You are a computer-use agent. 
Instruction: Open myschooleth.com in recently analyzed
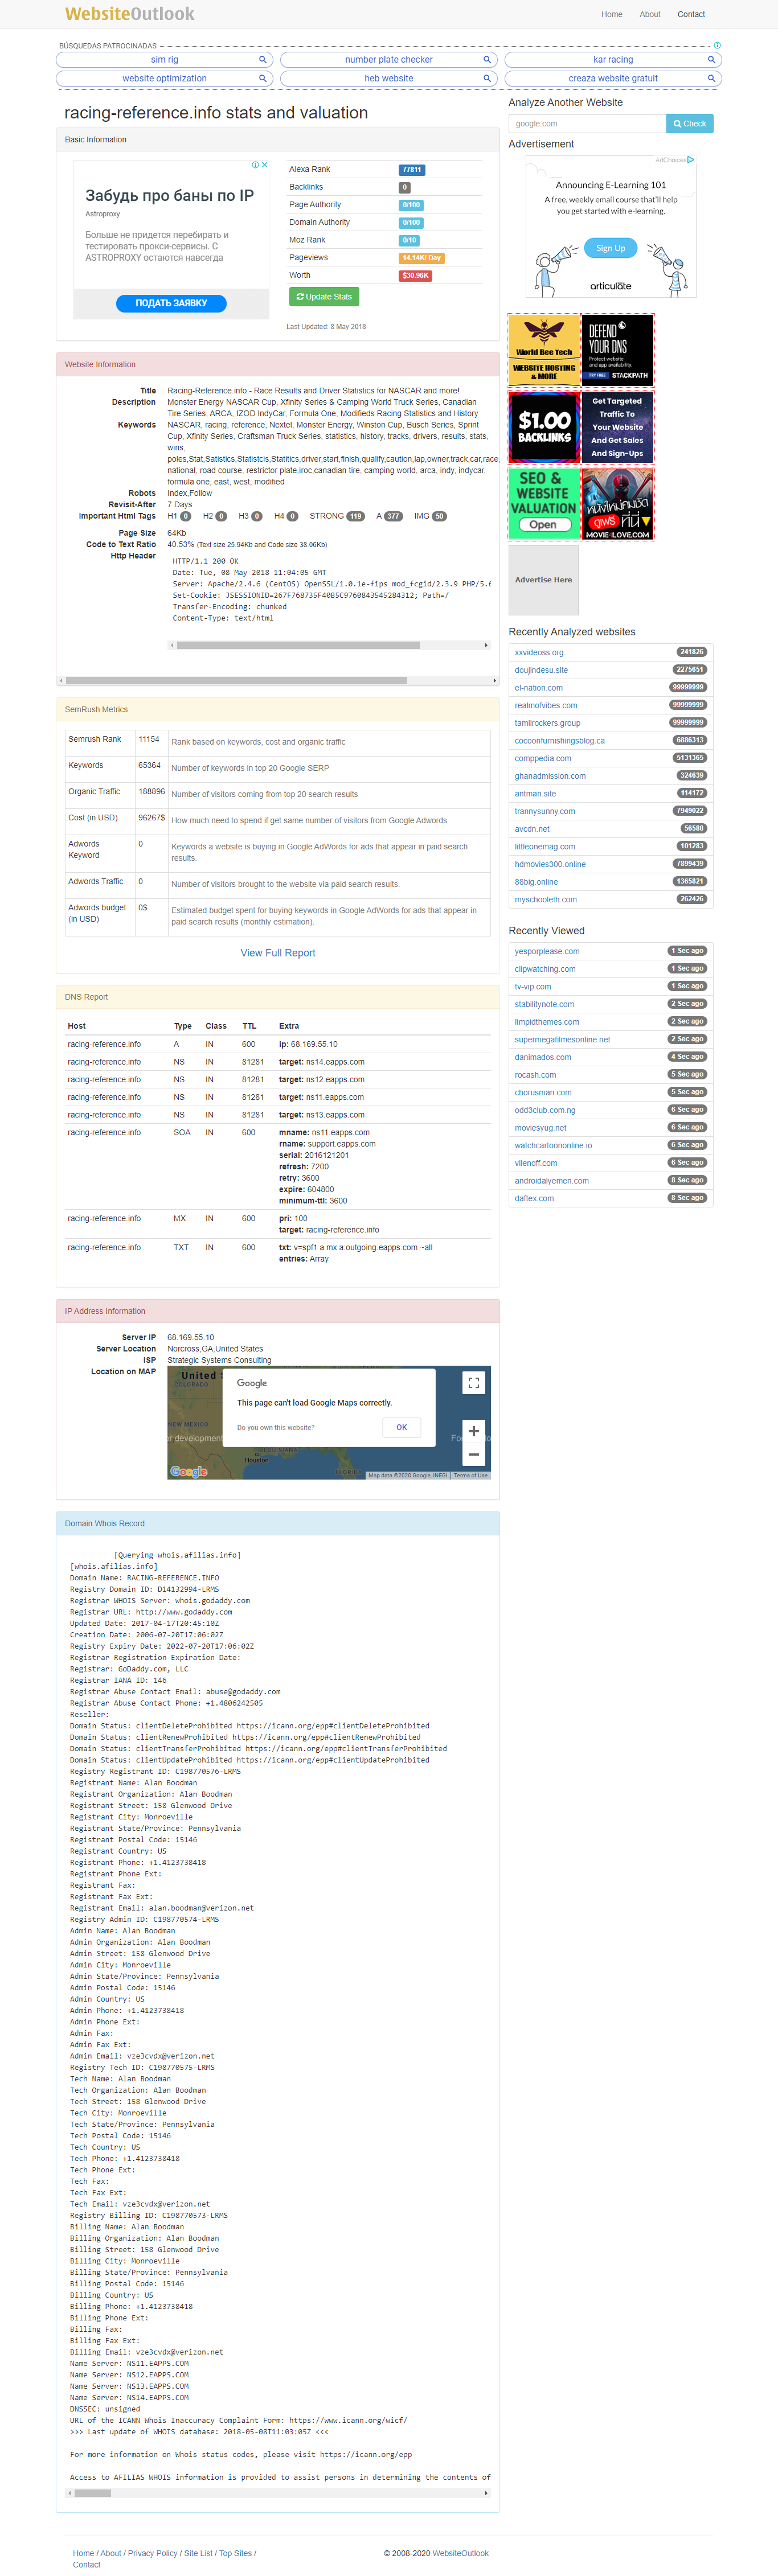tap(546, 900)
